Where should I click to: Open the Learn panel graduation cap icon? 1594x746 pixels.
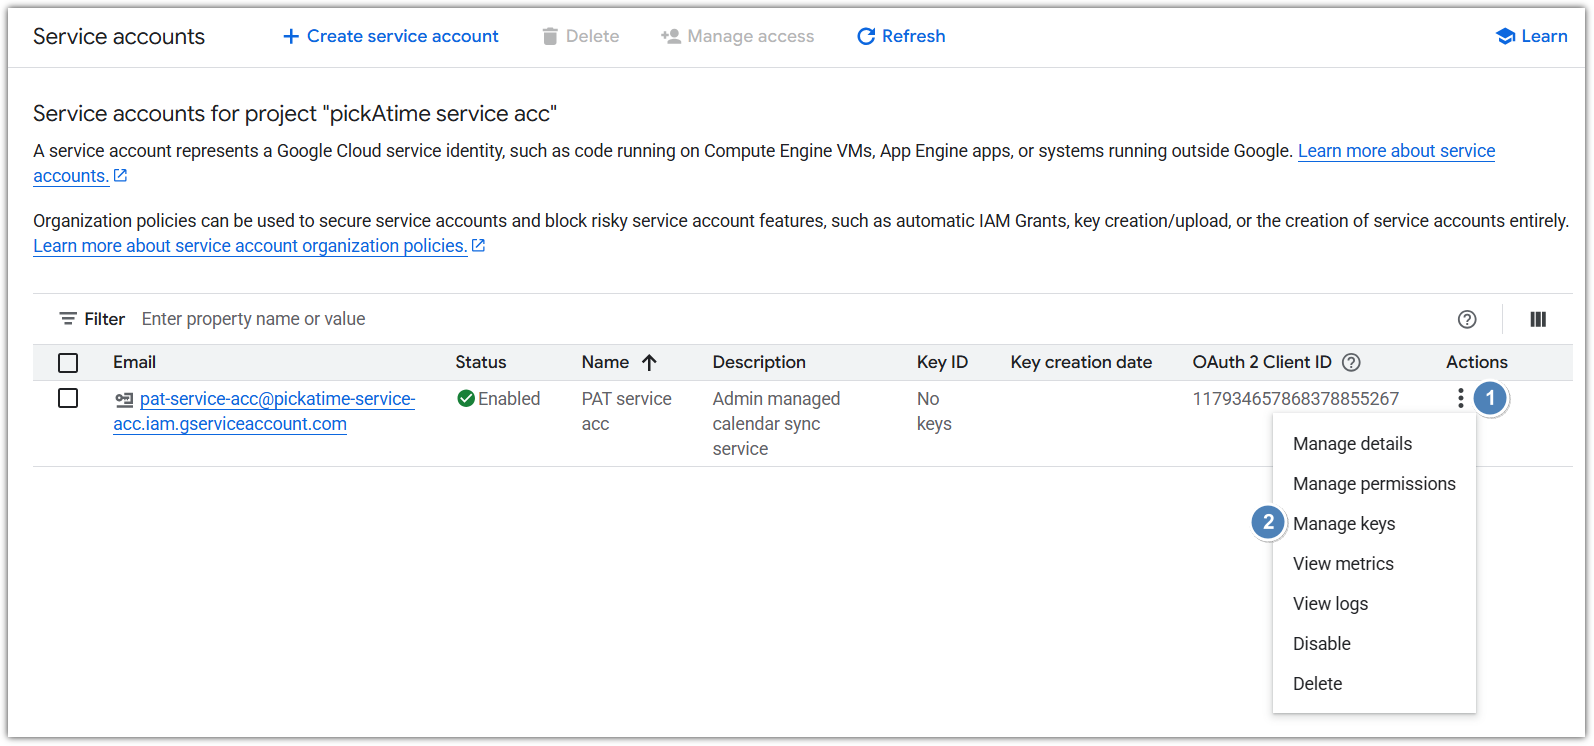[1505, 37]
